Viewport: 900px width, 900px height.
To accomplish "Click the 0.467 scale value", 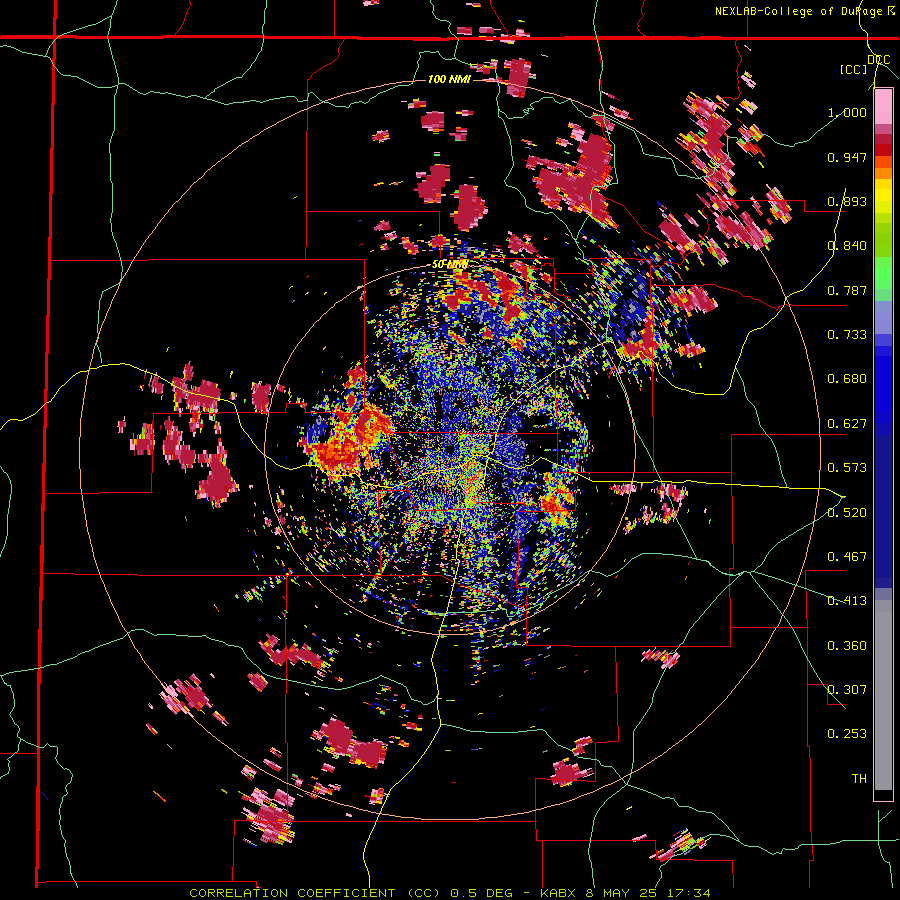I will click(847, 557).
